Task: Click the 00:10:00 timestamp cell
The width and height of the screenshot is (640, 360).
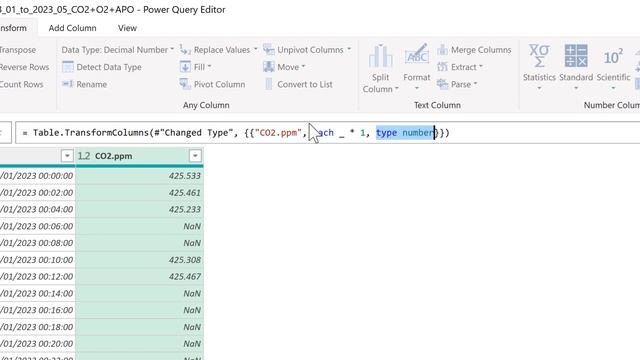Action: point(37,260)
